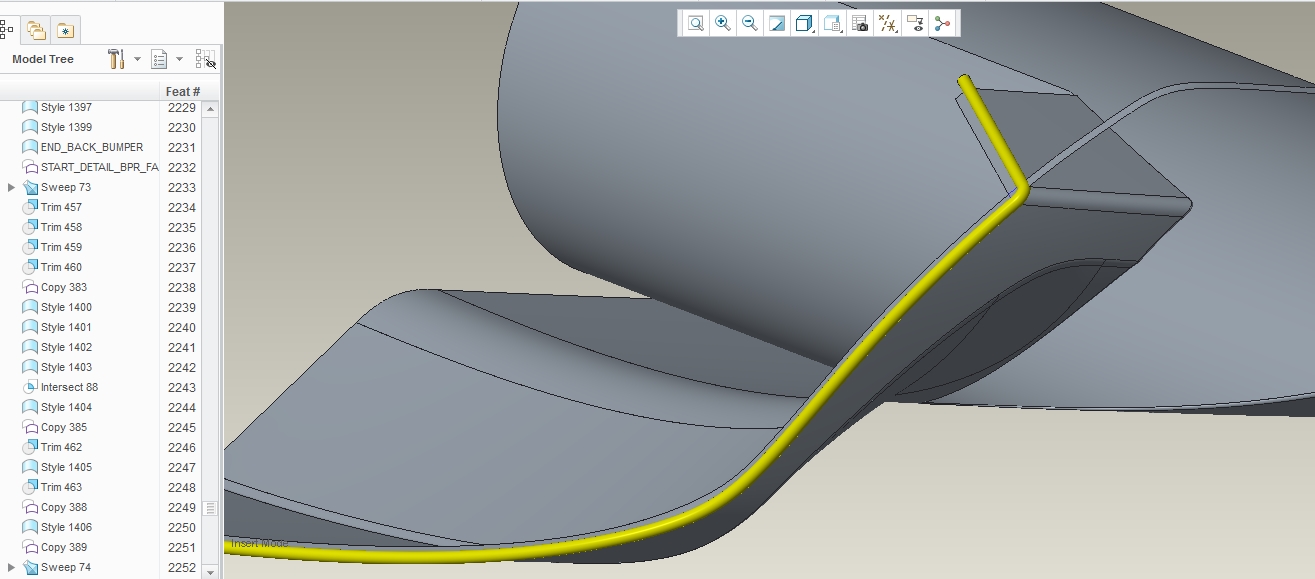Expand the Sweep 73 feature
Viewport: 1315px width, 579px height.
point(11,187)
